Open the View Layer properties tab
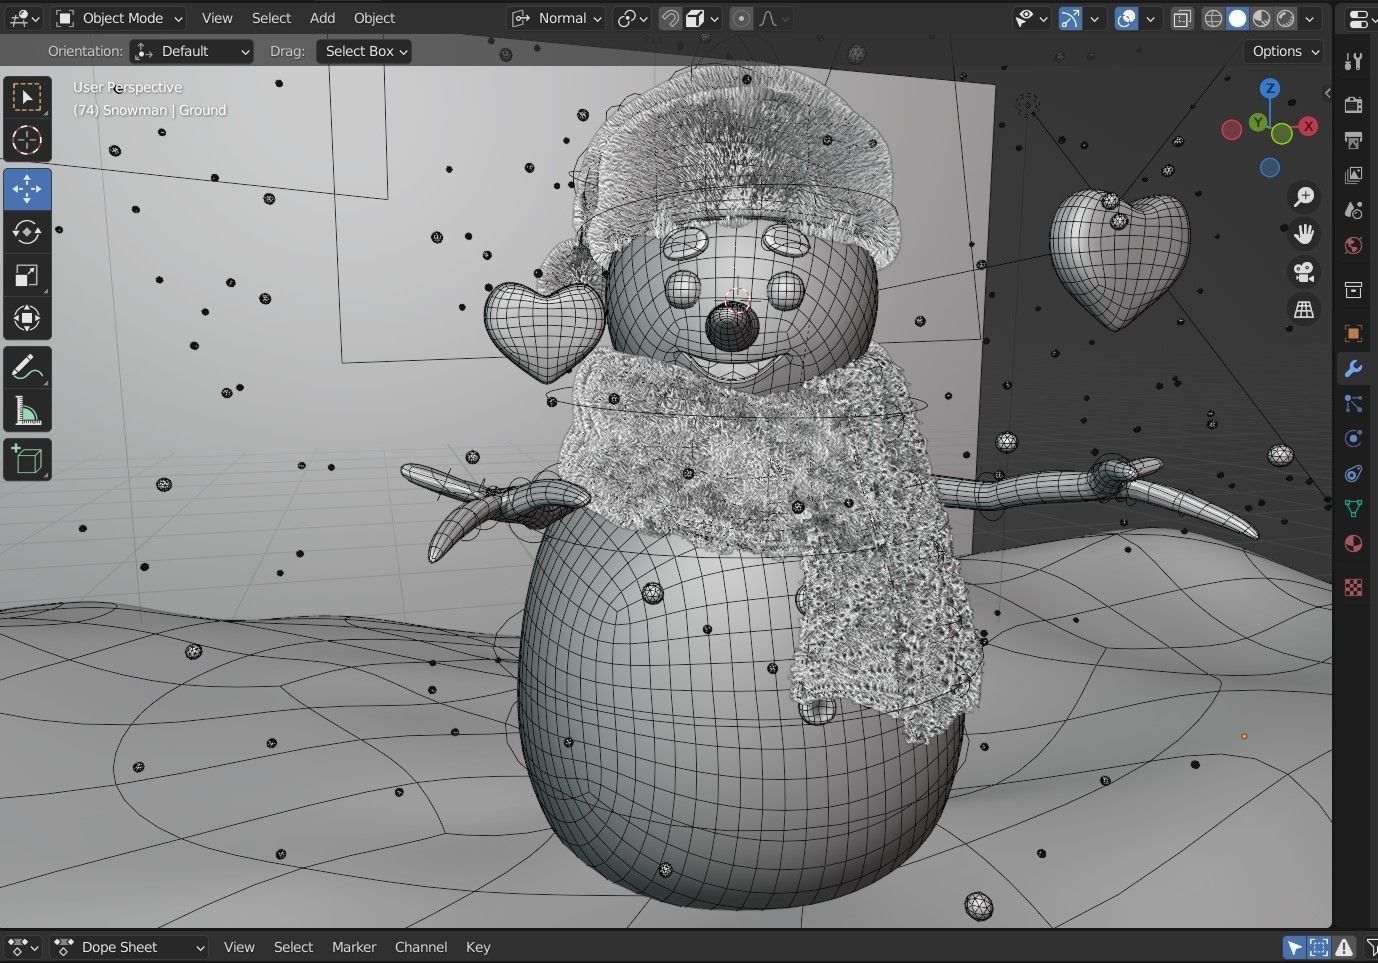This screenshot has height=963, width=1378. pos(1353,175)
